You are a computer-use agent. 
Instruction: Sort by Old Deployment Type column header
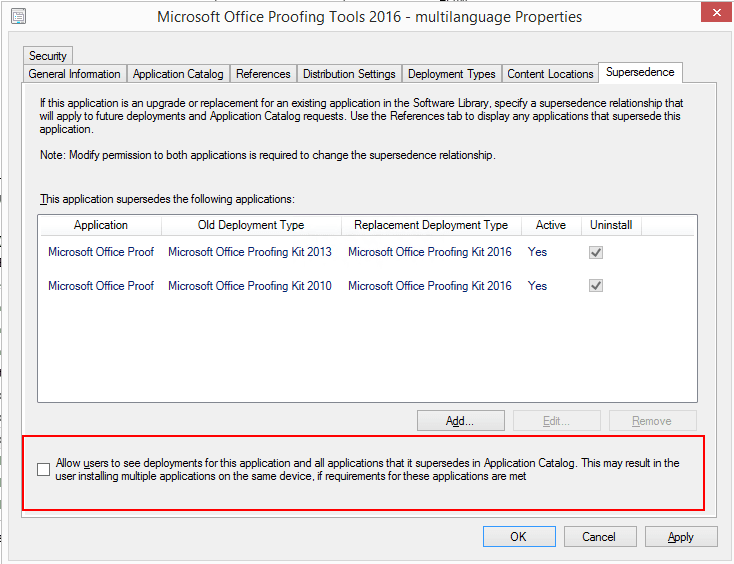pos(251,225)
